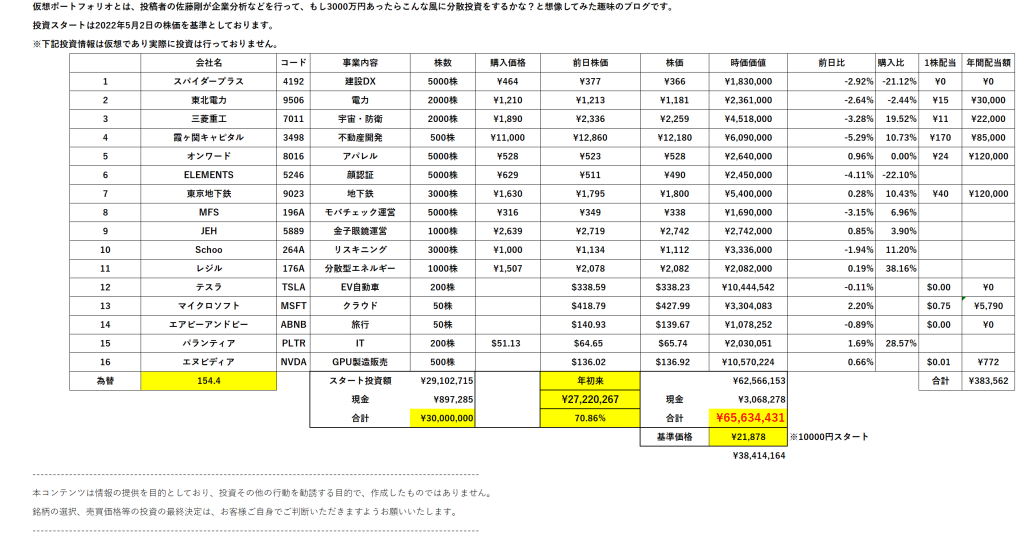Select the オンワード cell
Viewport: 1024px width, 536px height.
click(208, 157)
